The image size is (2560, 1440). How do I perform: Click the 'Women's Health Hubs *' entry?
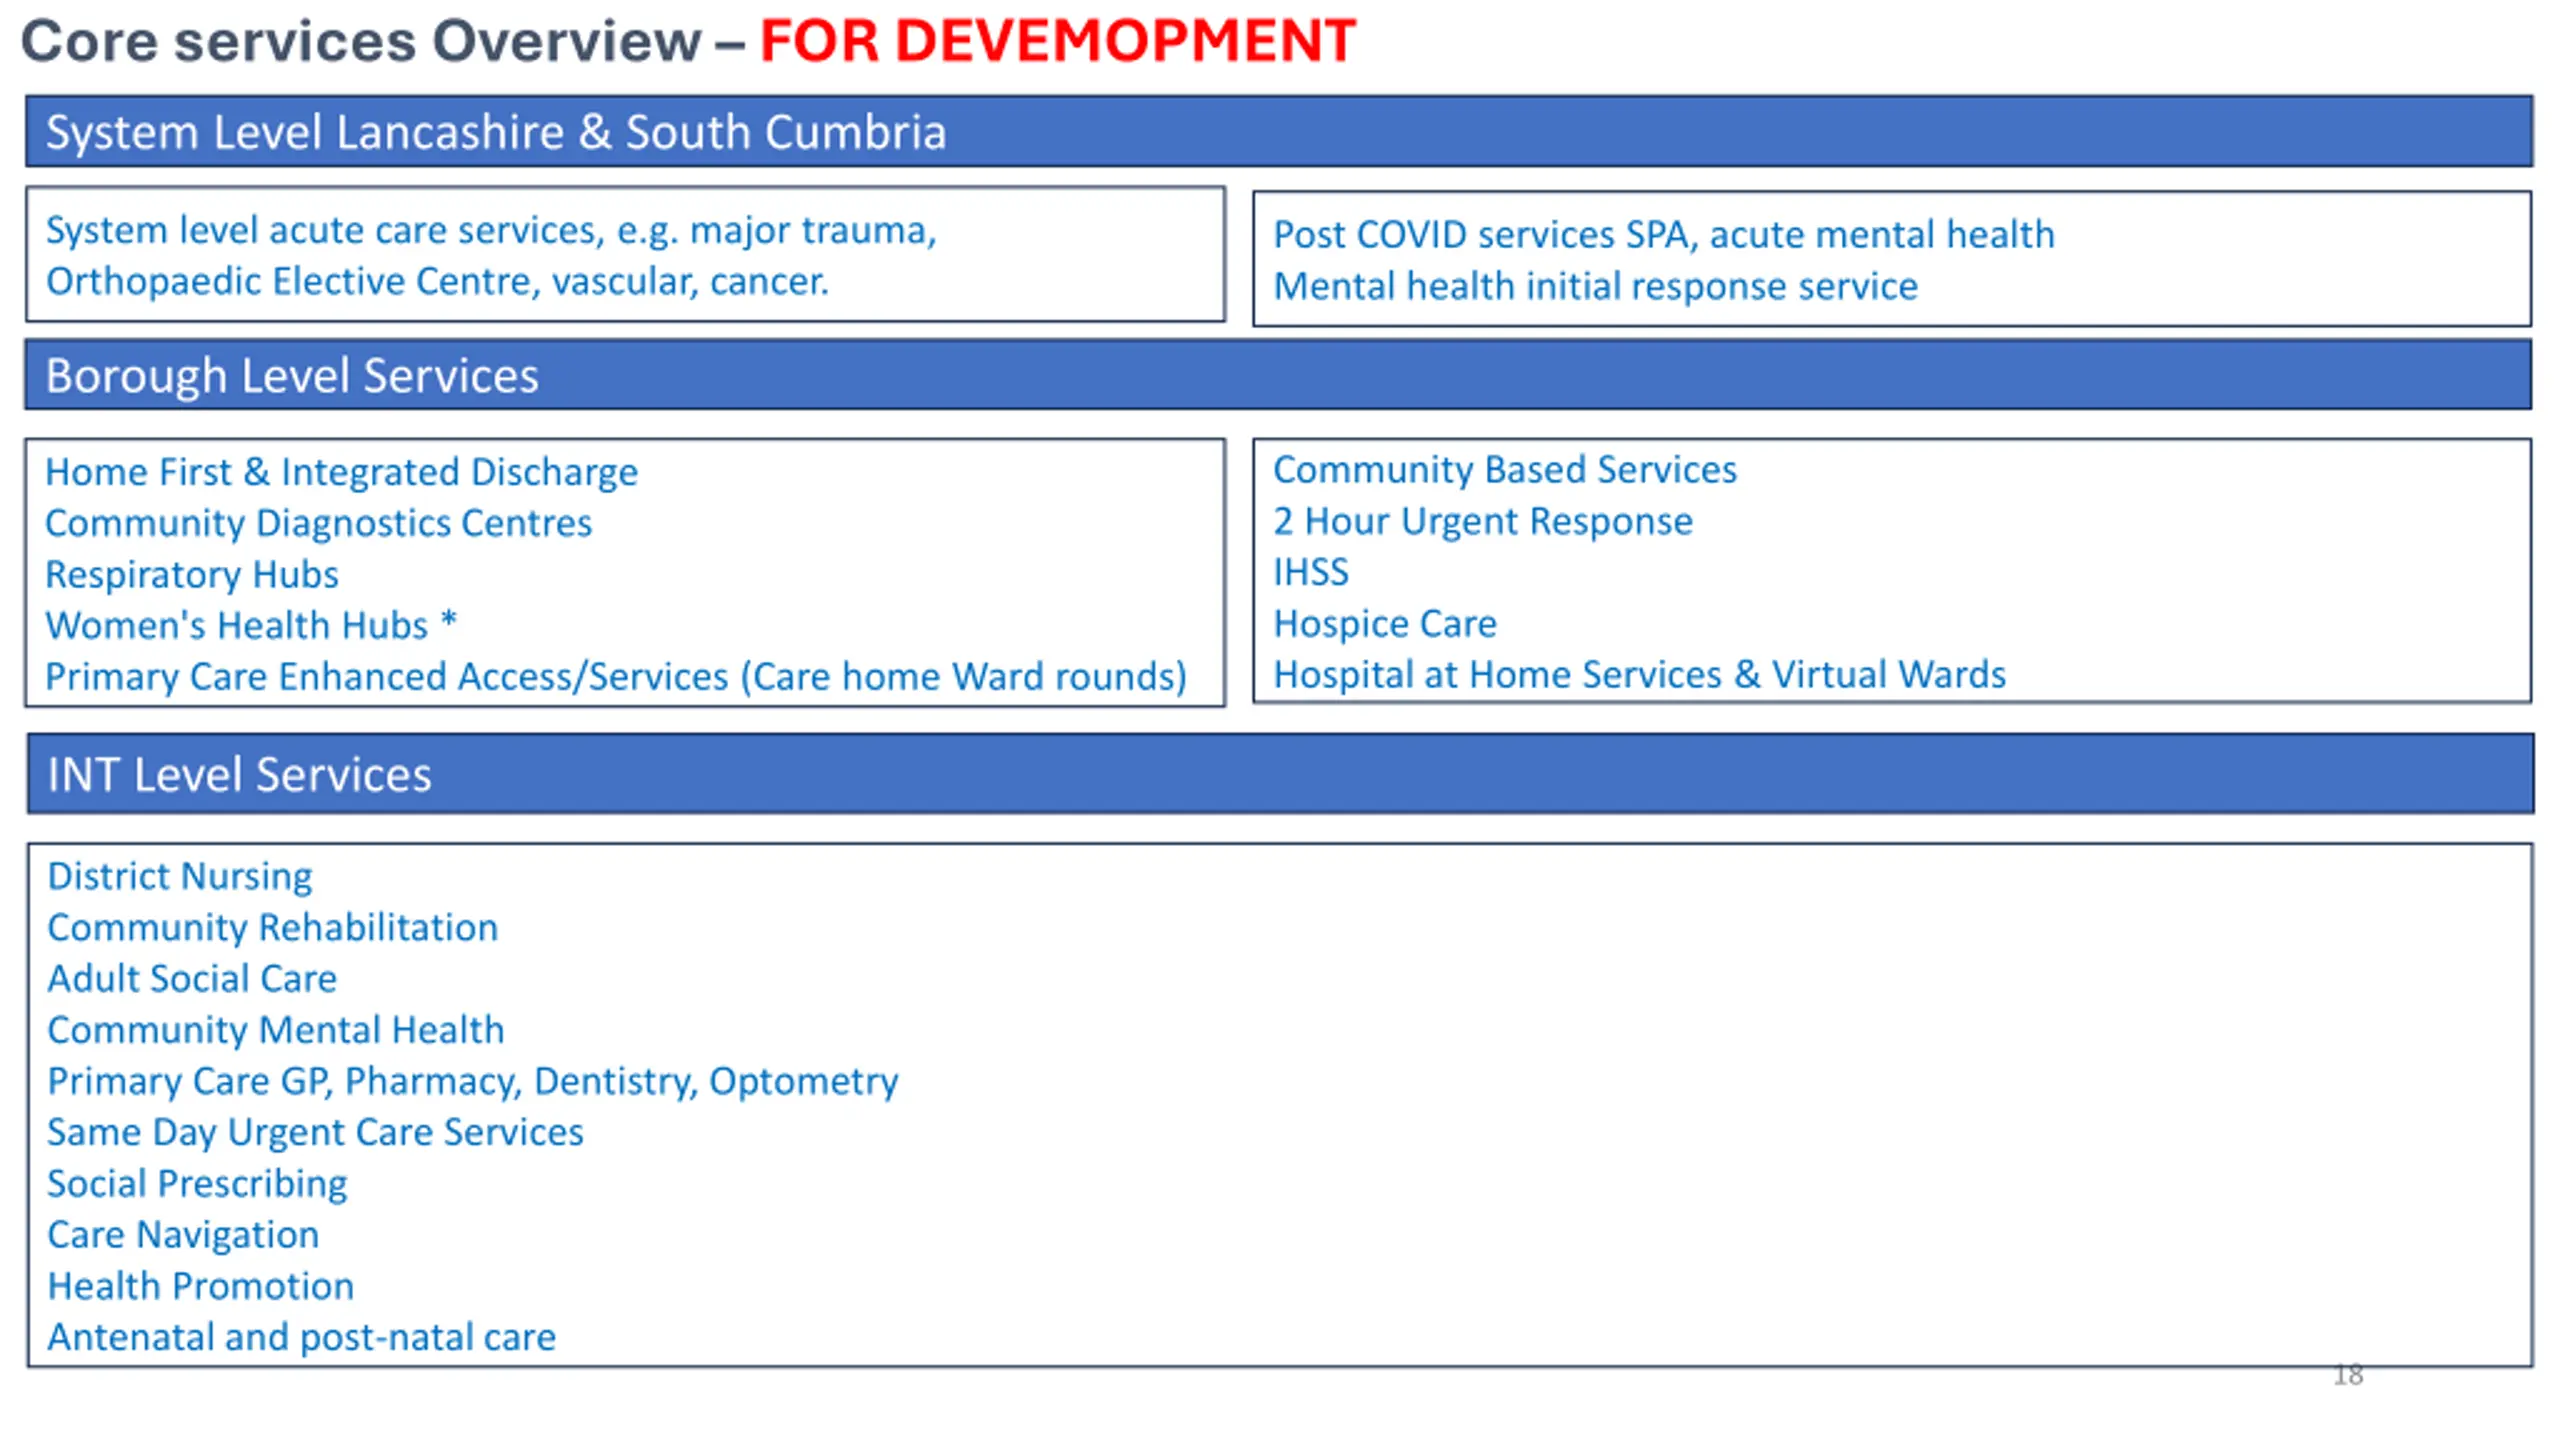251,626
